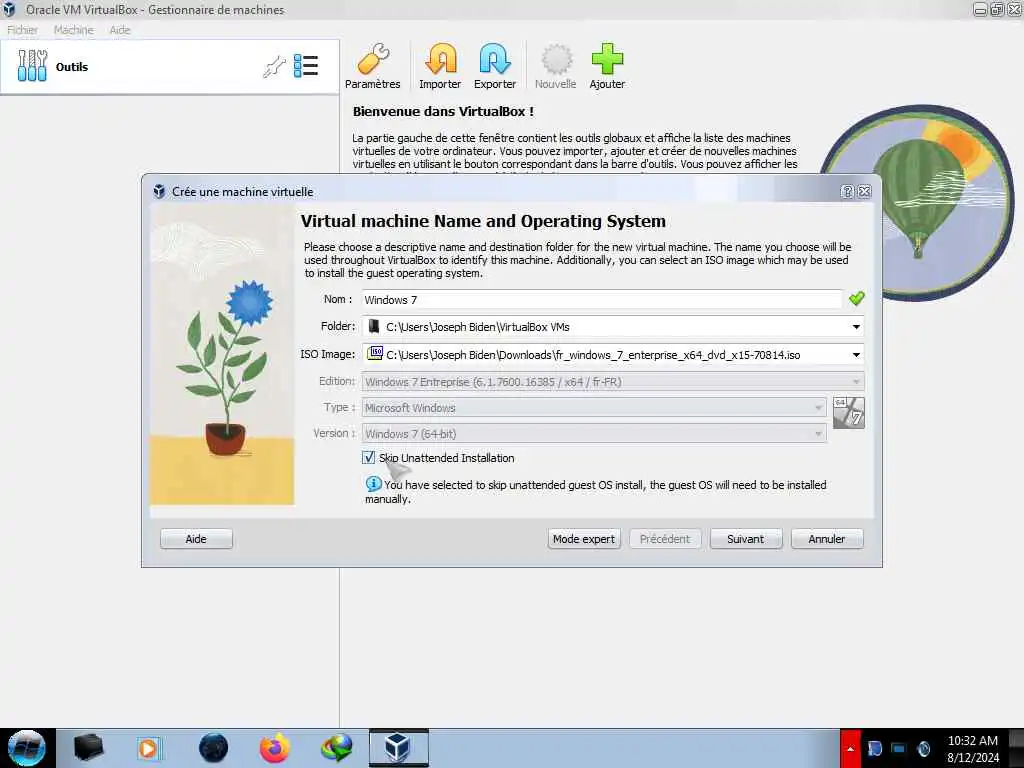
Task: Open the Outils list menu icon
Action: (x=306, y=66)
